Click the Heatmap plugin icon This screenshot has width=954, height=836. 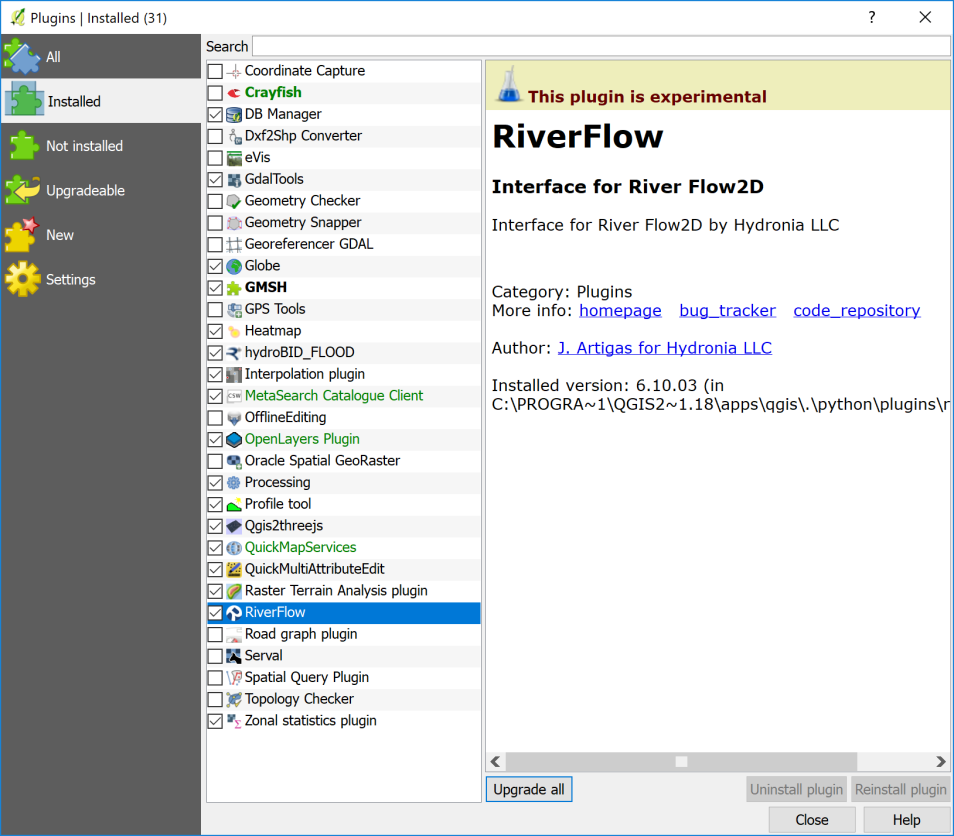(234, 331)
